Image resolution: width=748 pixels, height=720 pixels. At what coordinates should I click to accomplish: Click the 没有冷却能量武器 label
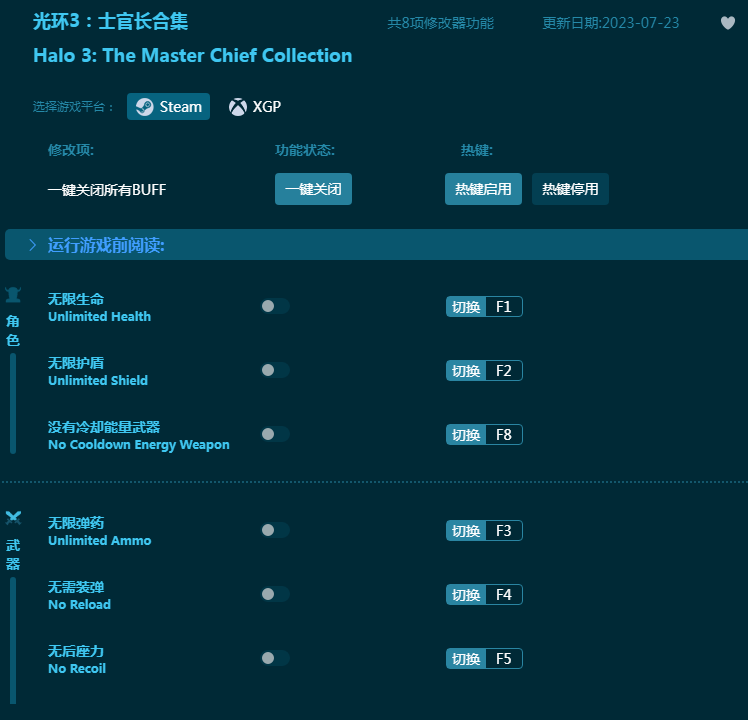tap(104, 427)
